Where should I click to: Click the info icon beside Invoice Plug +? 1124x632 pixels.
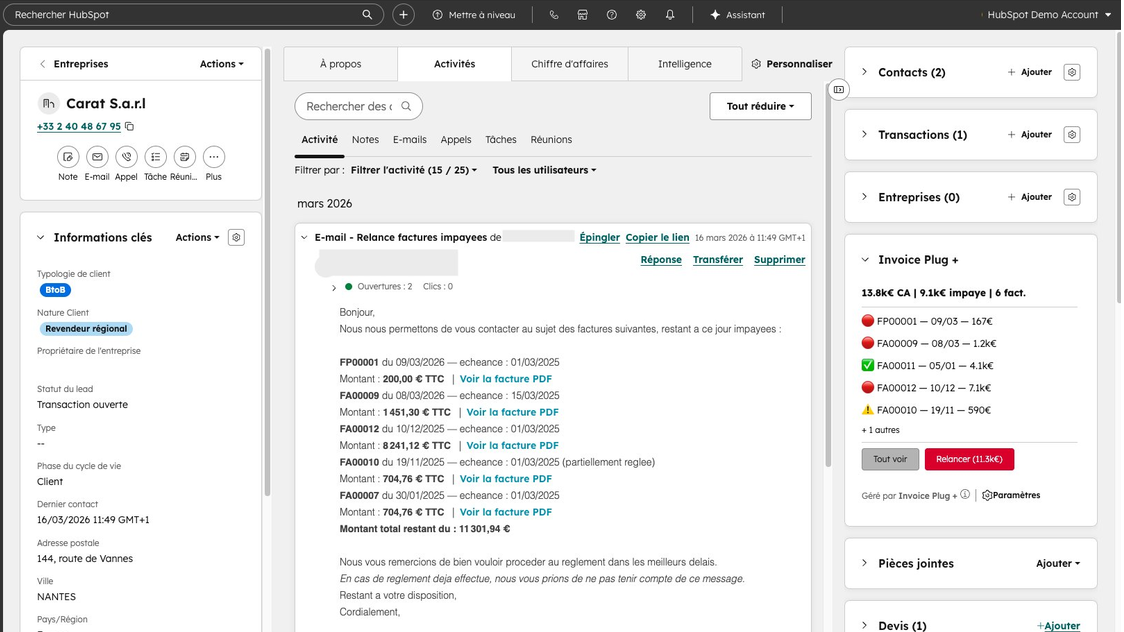point(965,494)
